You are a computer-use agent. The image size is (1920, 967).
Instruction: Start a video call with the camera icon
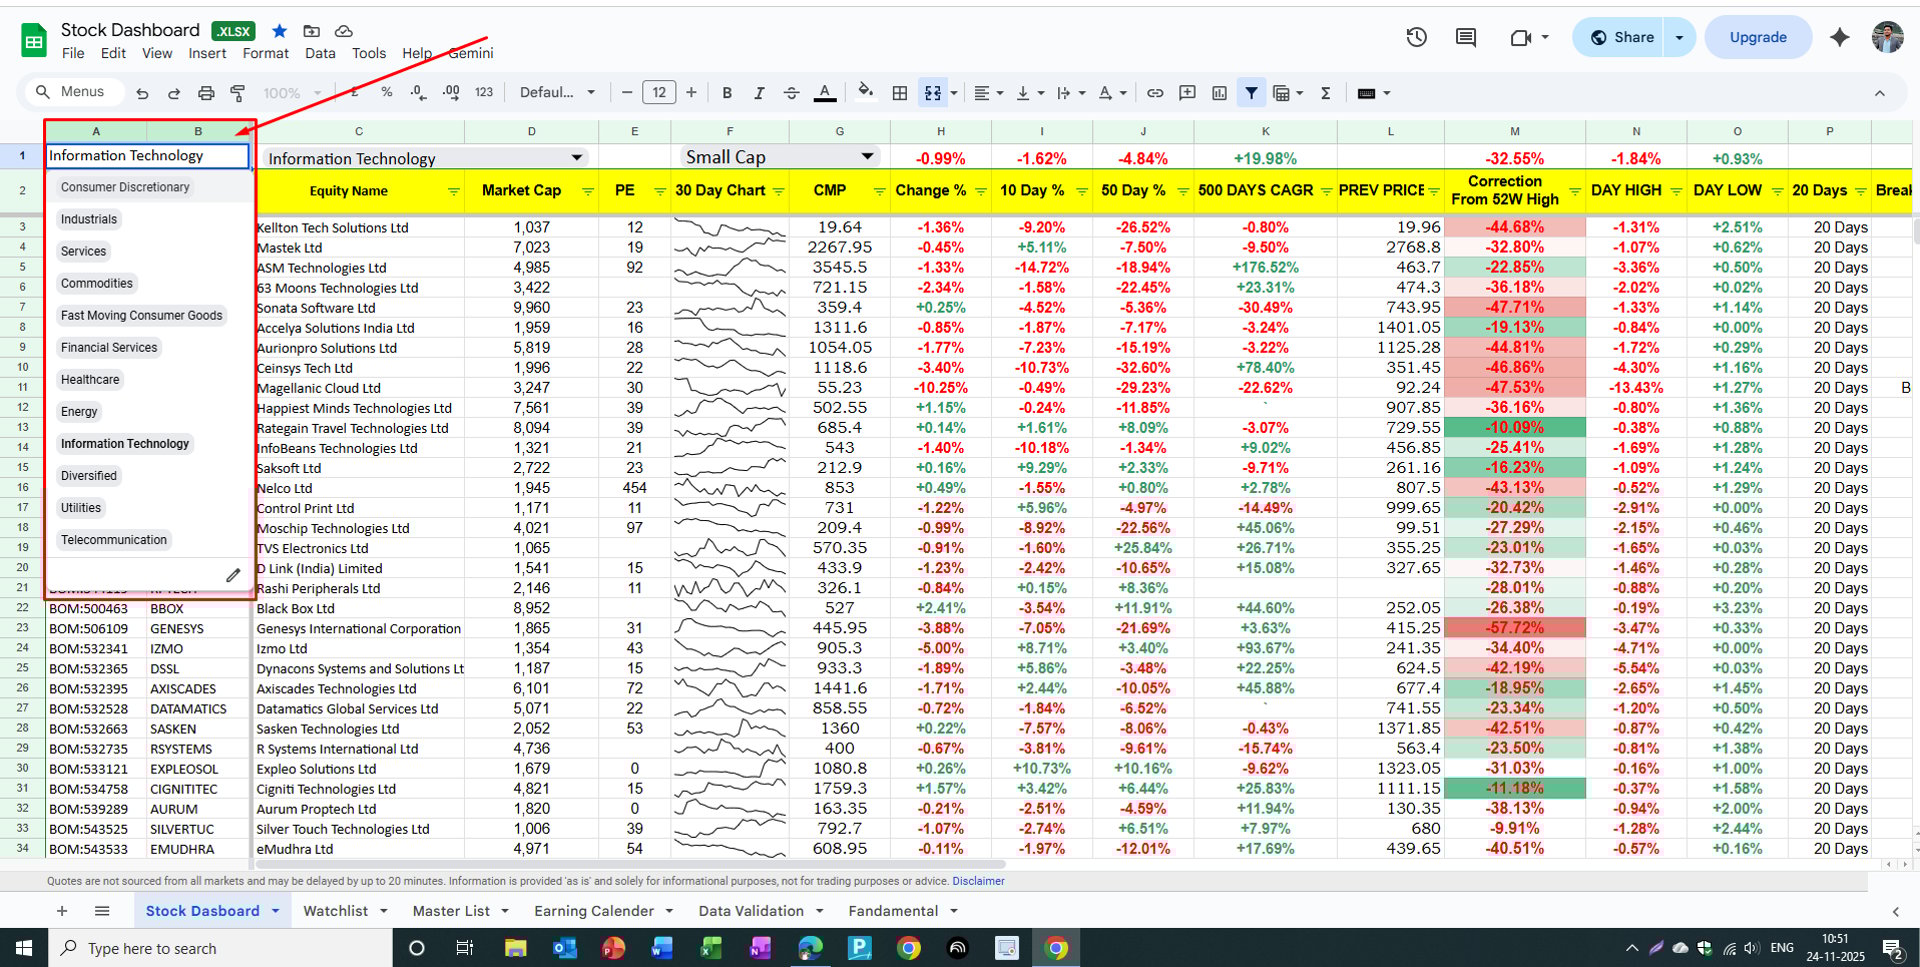click(x=1521, y=37)
